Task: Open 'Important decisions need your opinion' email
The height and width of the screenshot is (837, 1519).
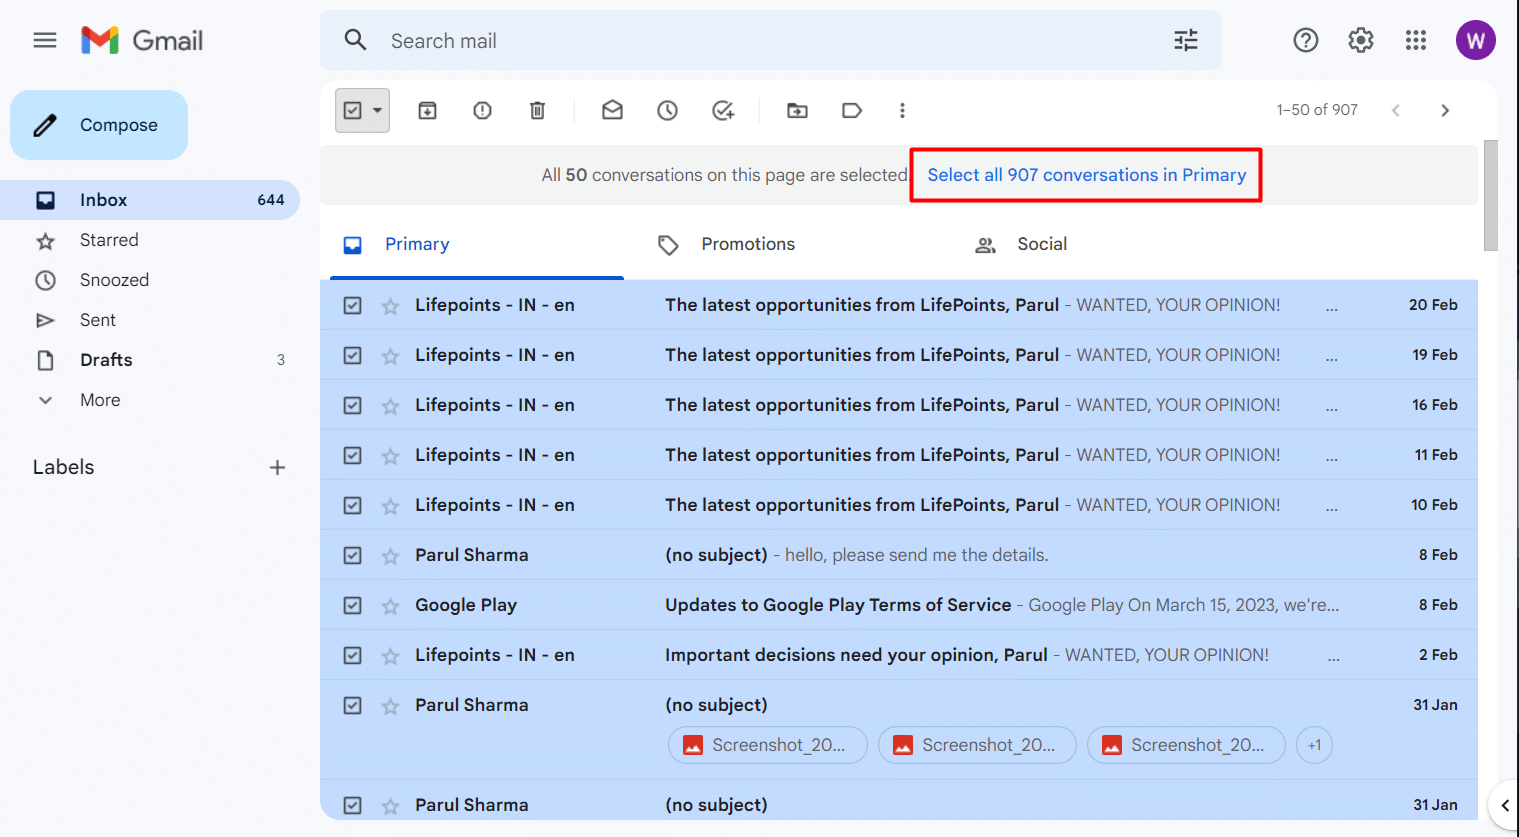Action: pyautogui.click(x=899, y=655)
